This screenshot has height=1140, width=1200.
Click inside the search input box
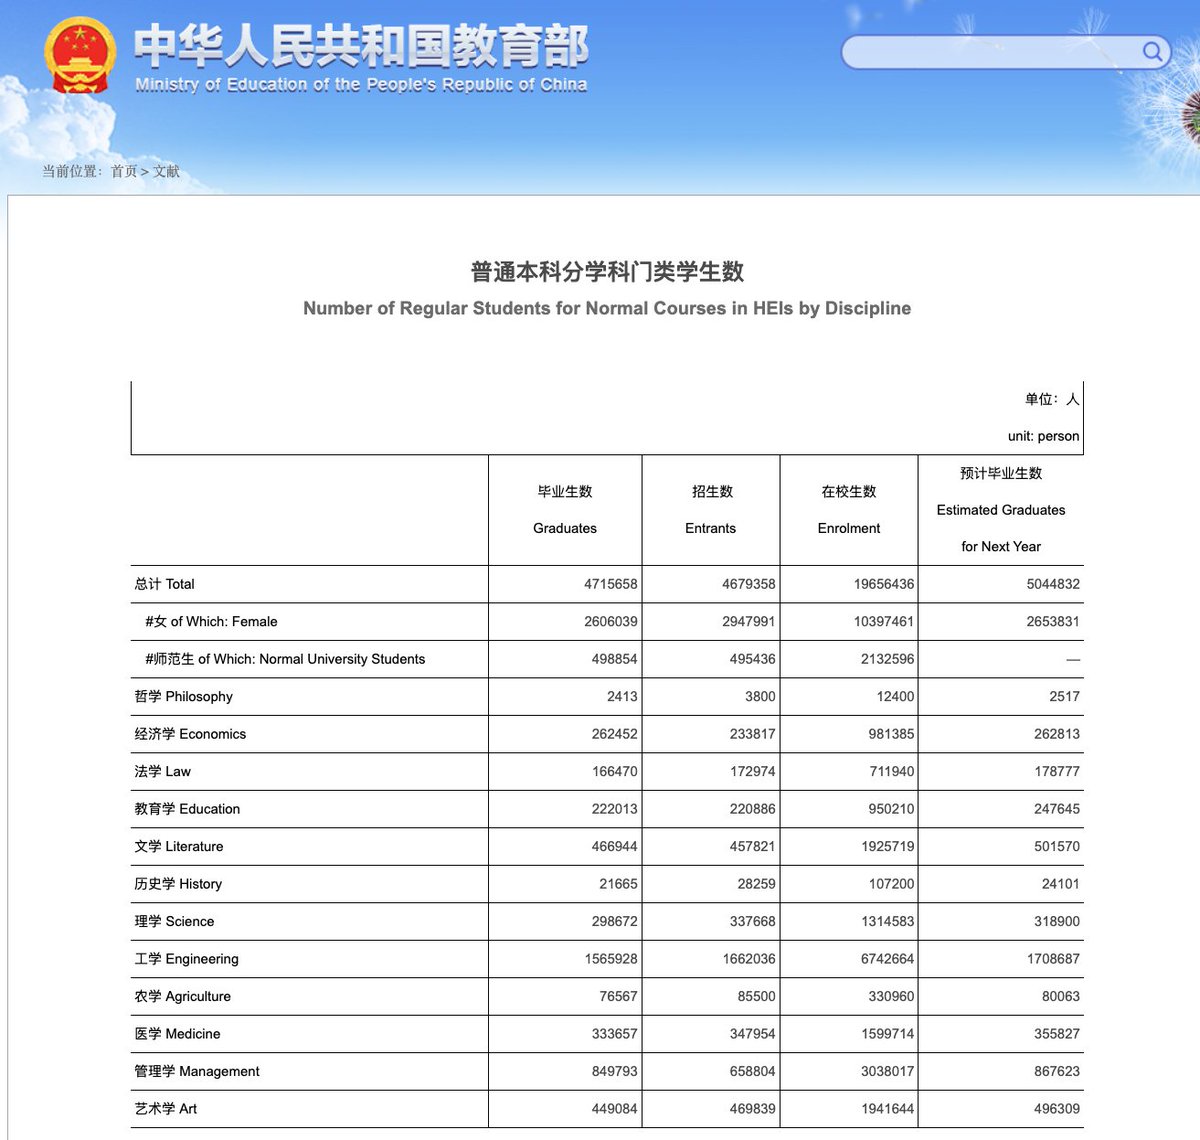coord(990,52)
